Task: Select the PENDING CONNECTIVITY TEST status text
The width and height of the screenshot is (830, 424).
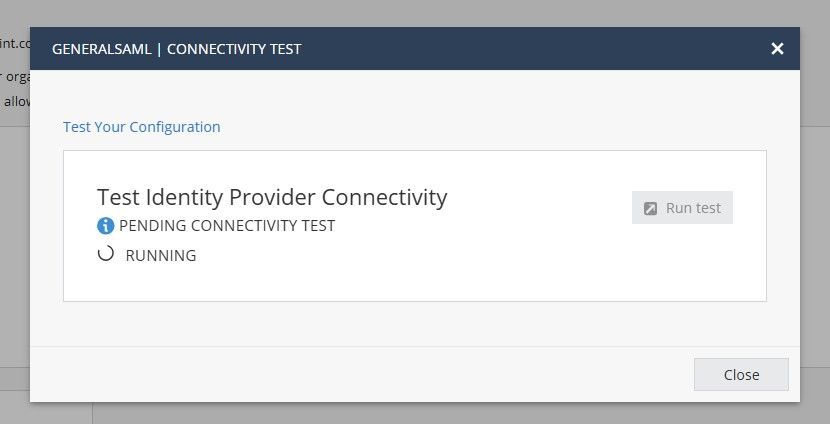Action: pyautogui.click(x=227, y=226)
